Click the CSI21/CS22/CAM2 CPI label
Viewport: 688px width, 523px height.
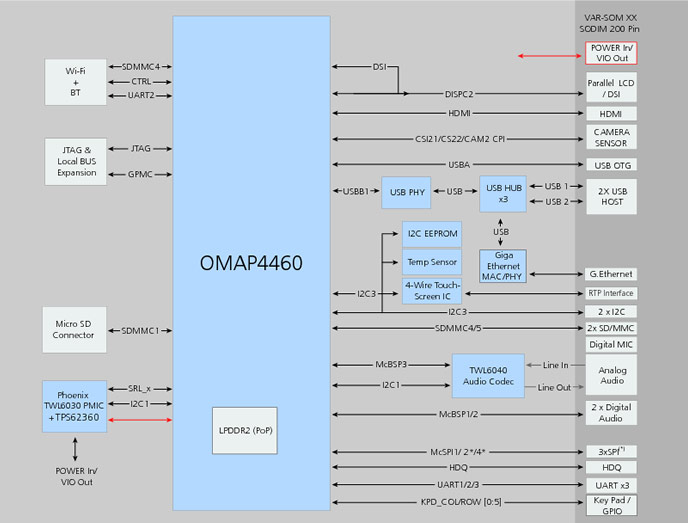[x=460, y=139]
